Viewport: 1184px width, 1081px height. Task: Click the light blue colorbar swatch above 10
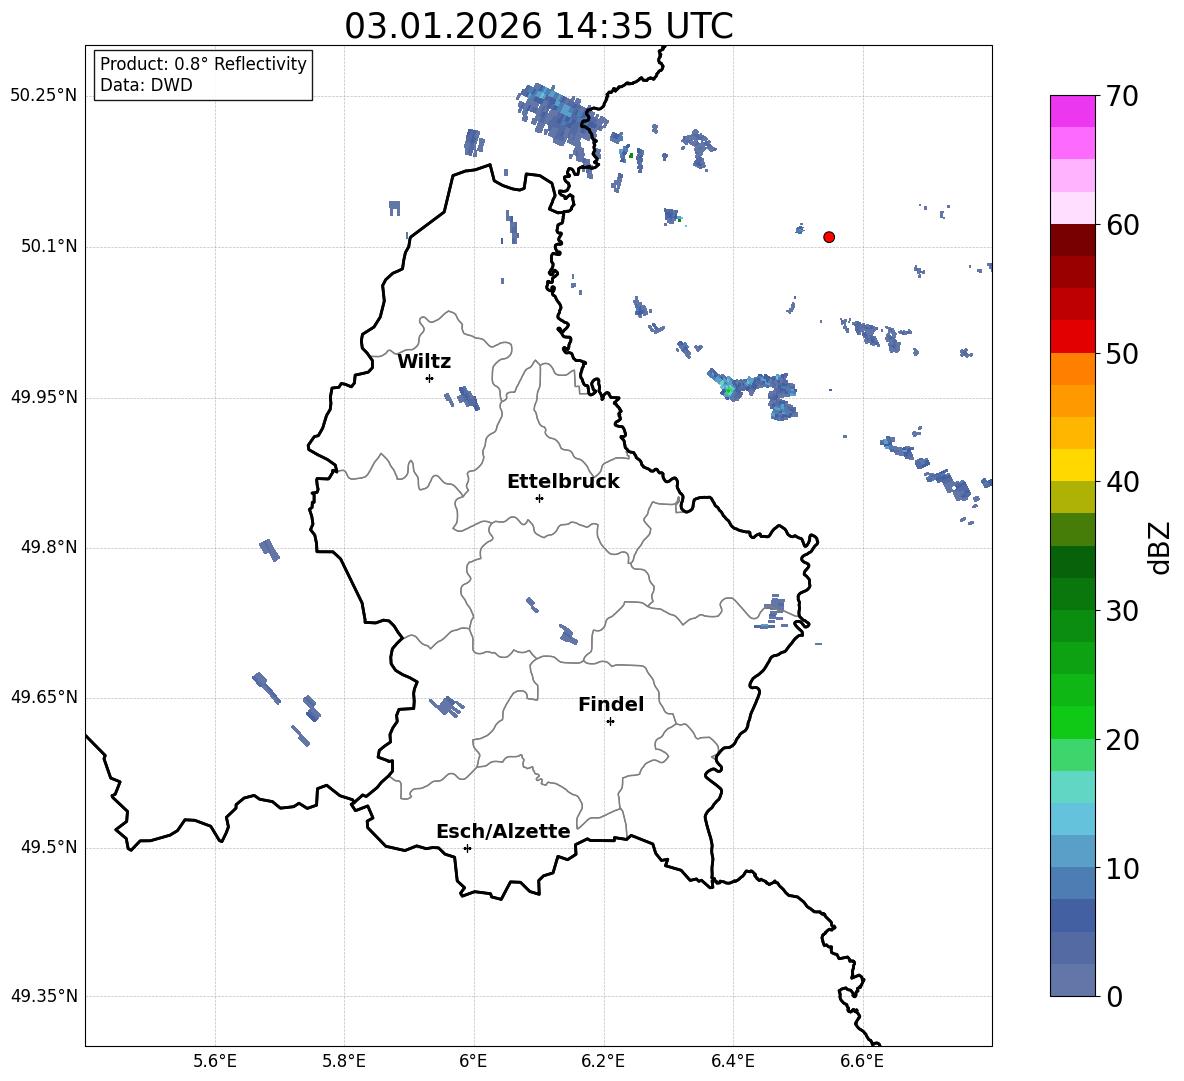1073,851
